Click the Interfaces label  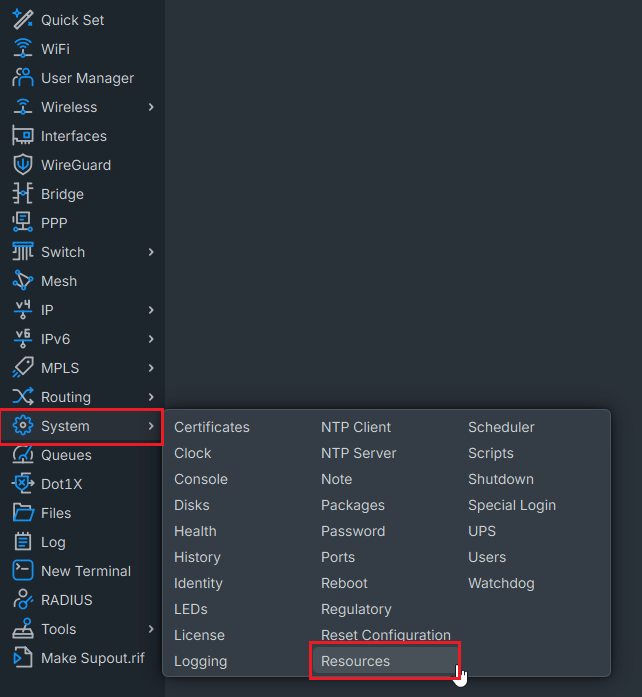[74, 136]
